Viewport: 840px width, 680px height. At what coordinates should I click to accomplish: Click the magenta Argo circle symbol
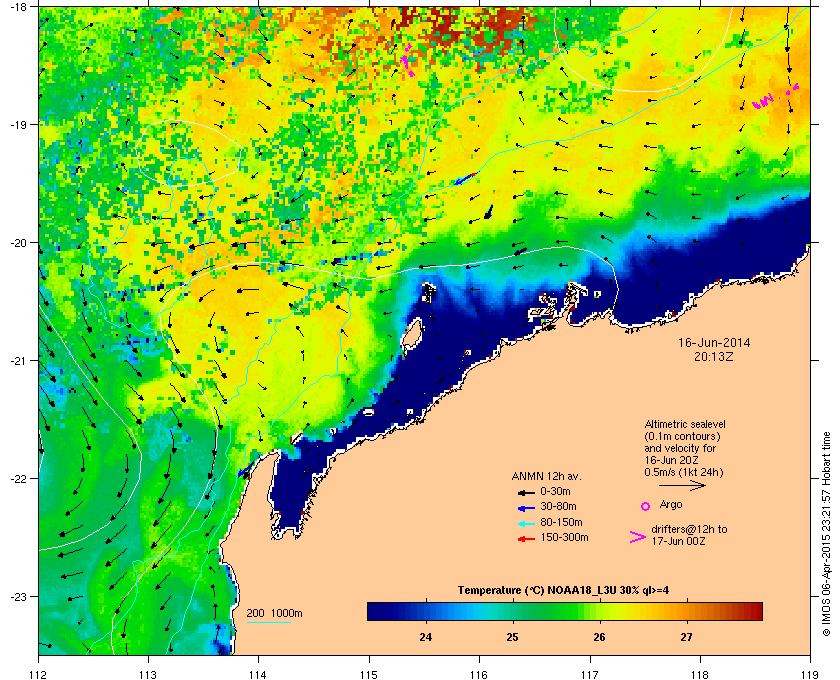pyautogui.click(x=646, y=506)
